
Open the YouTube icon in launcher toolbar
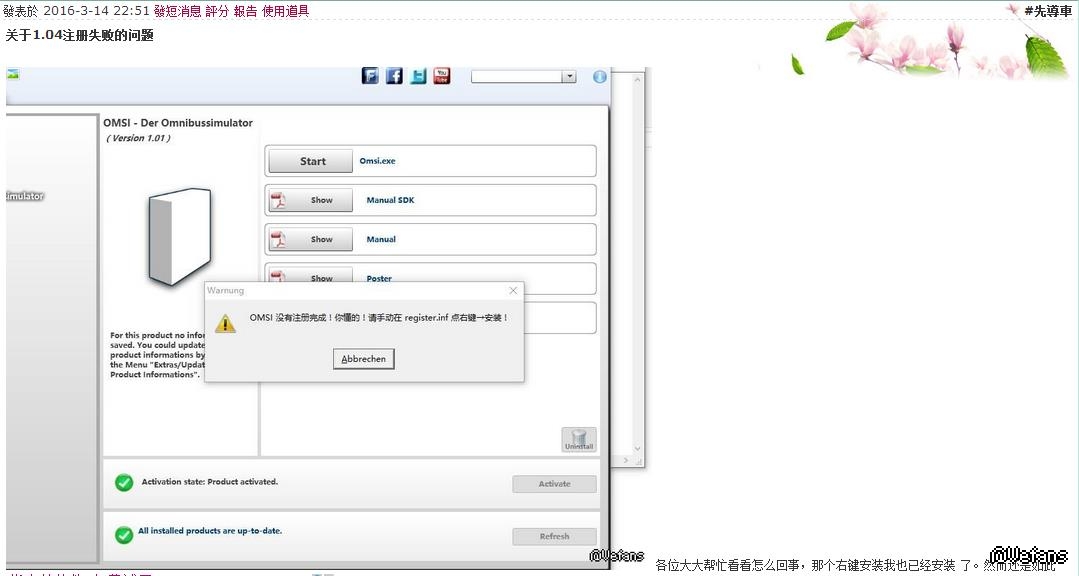[442, 76]
